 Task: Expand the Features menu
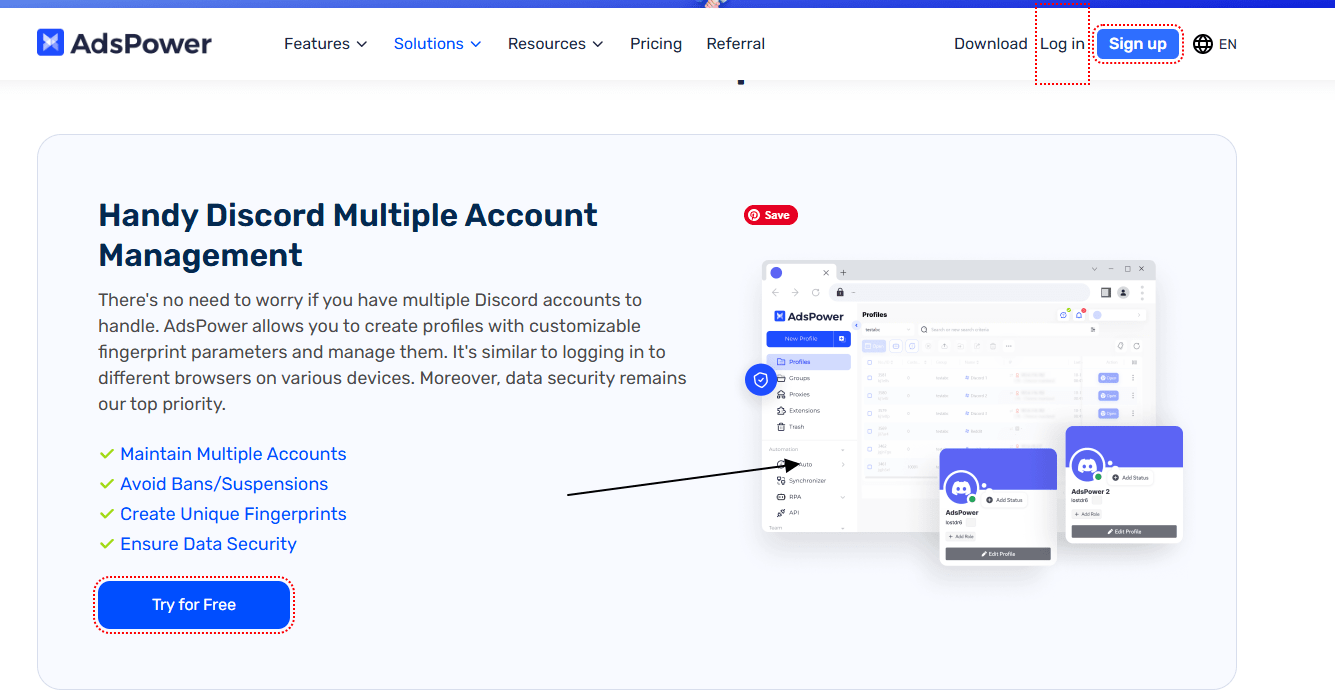coord(326,44)
